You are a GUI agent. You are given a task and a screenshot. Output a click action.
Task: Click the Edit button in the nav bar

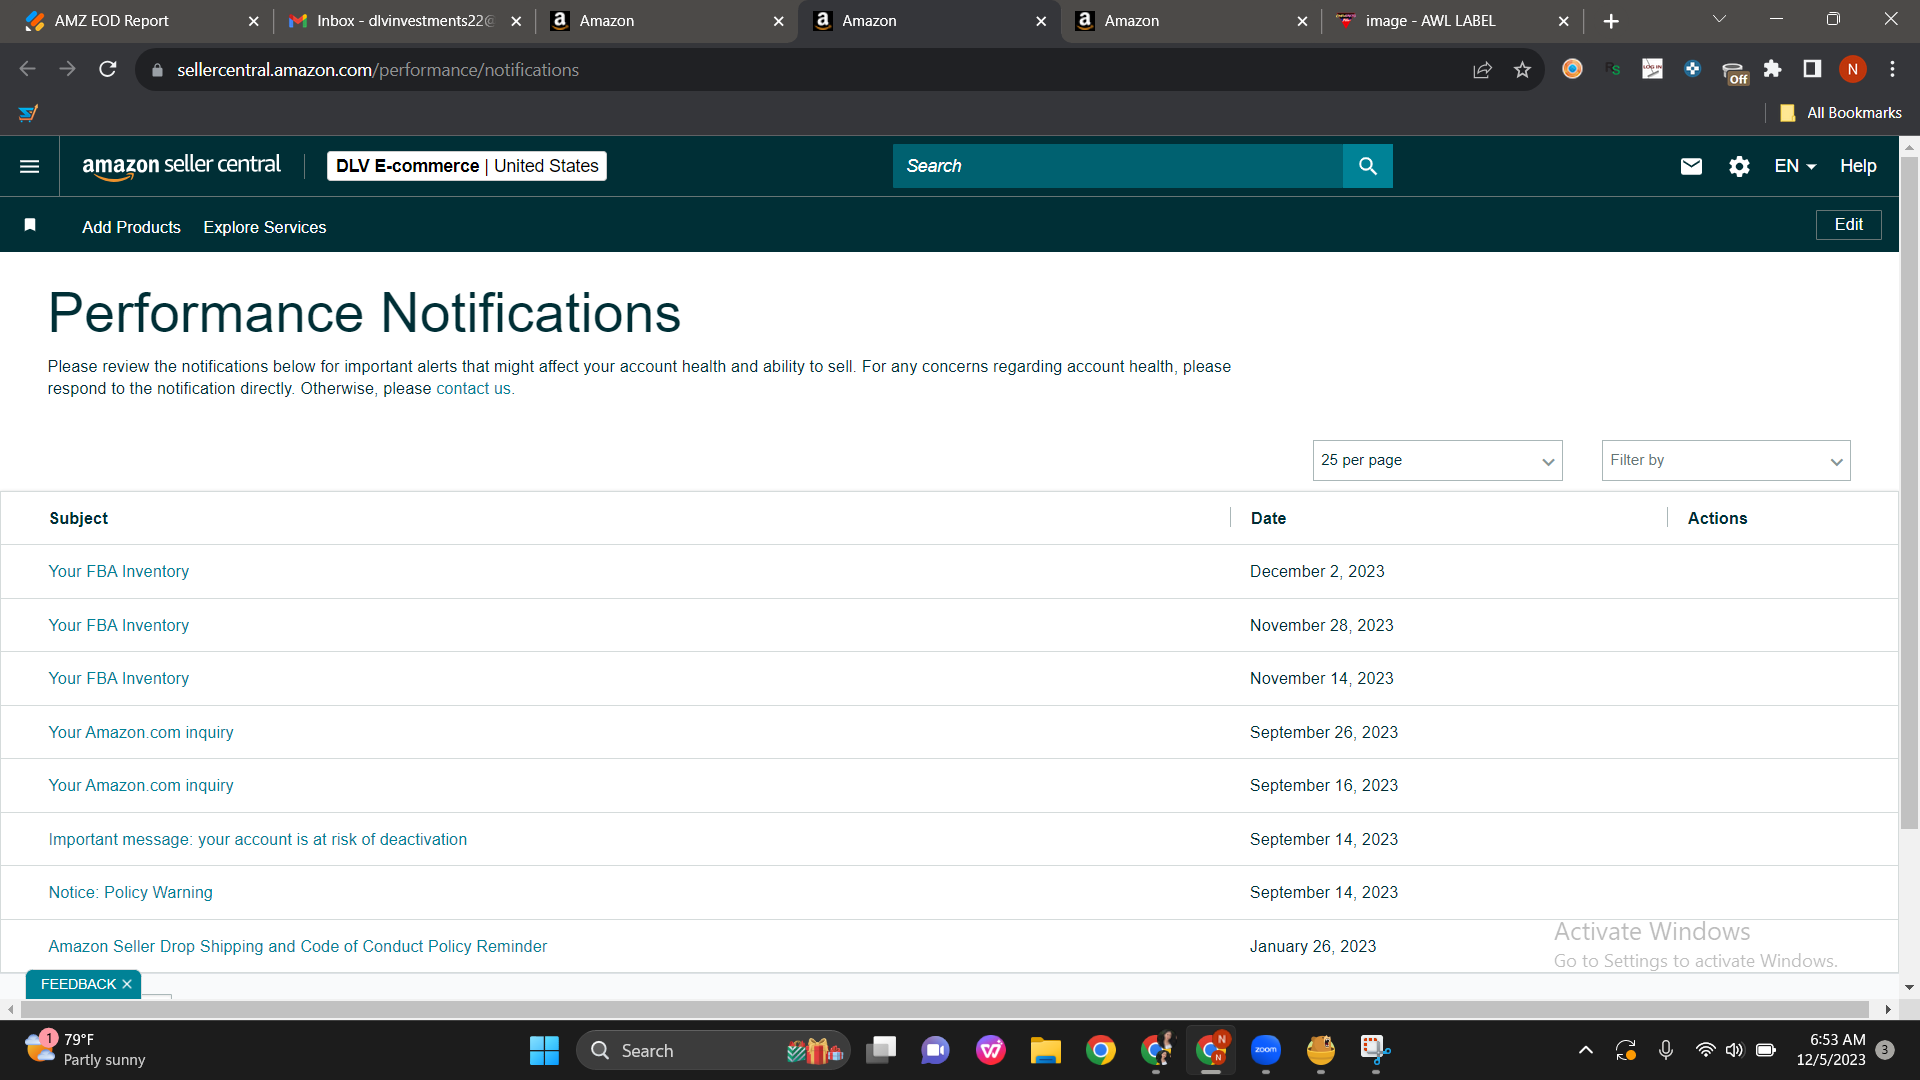1848,225
